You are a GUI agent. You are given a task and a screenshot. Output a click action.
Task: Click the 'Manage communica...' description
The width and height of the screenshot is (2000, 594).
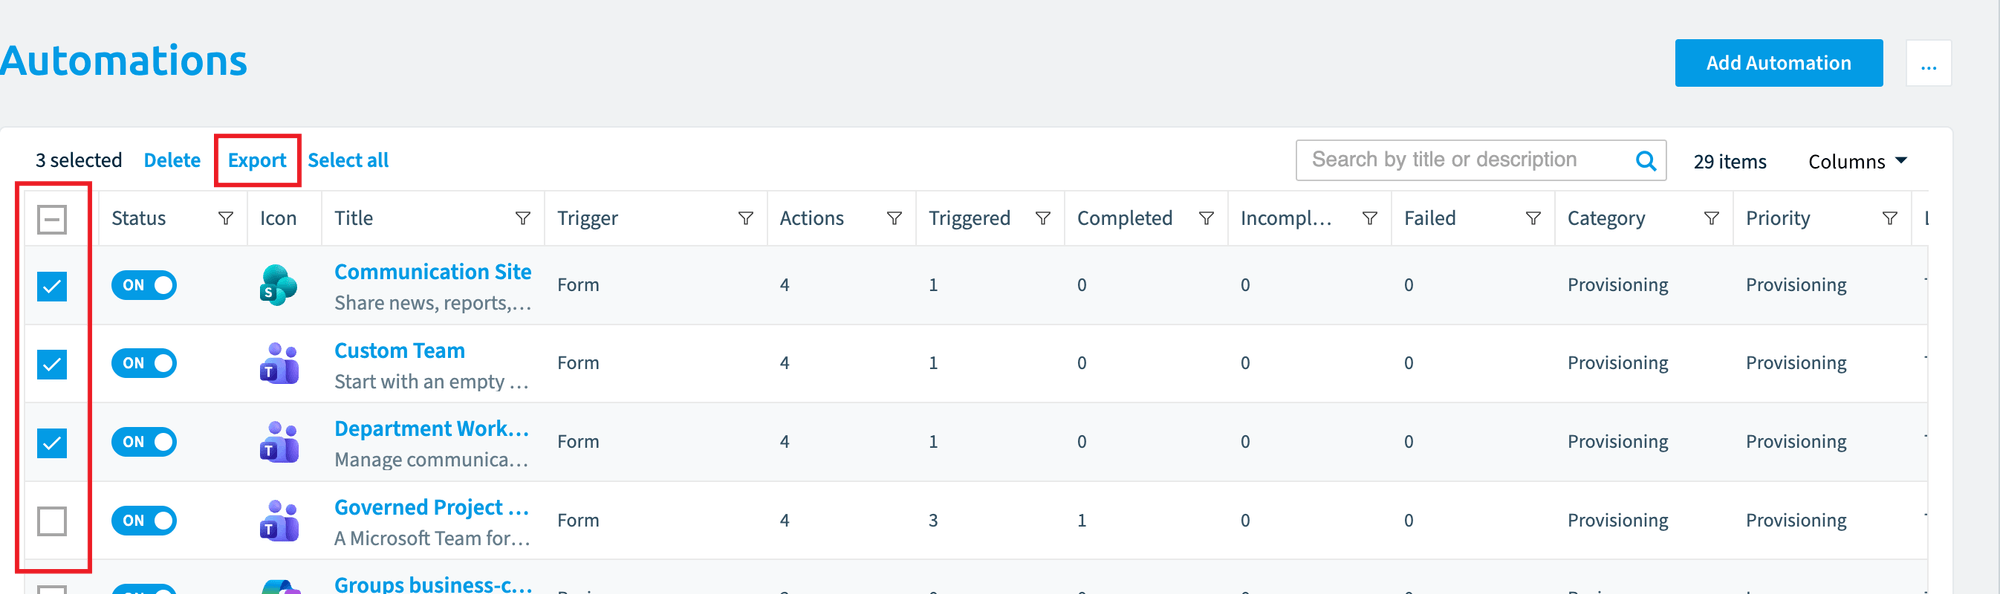click(x=431, y=460)
